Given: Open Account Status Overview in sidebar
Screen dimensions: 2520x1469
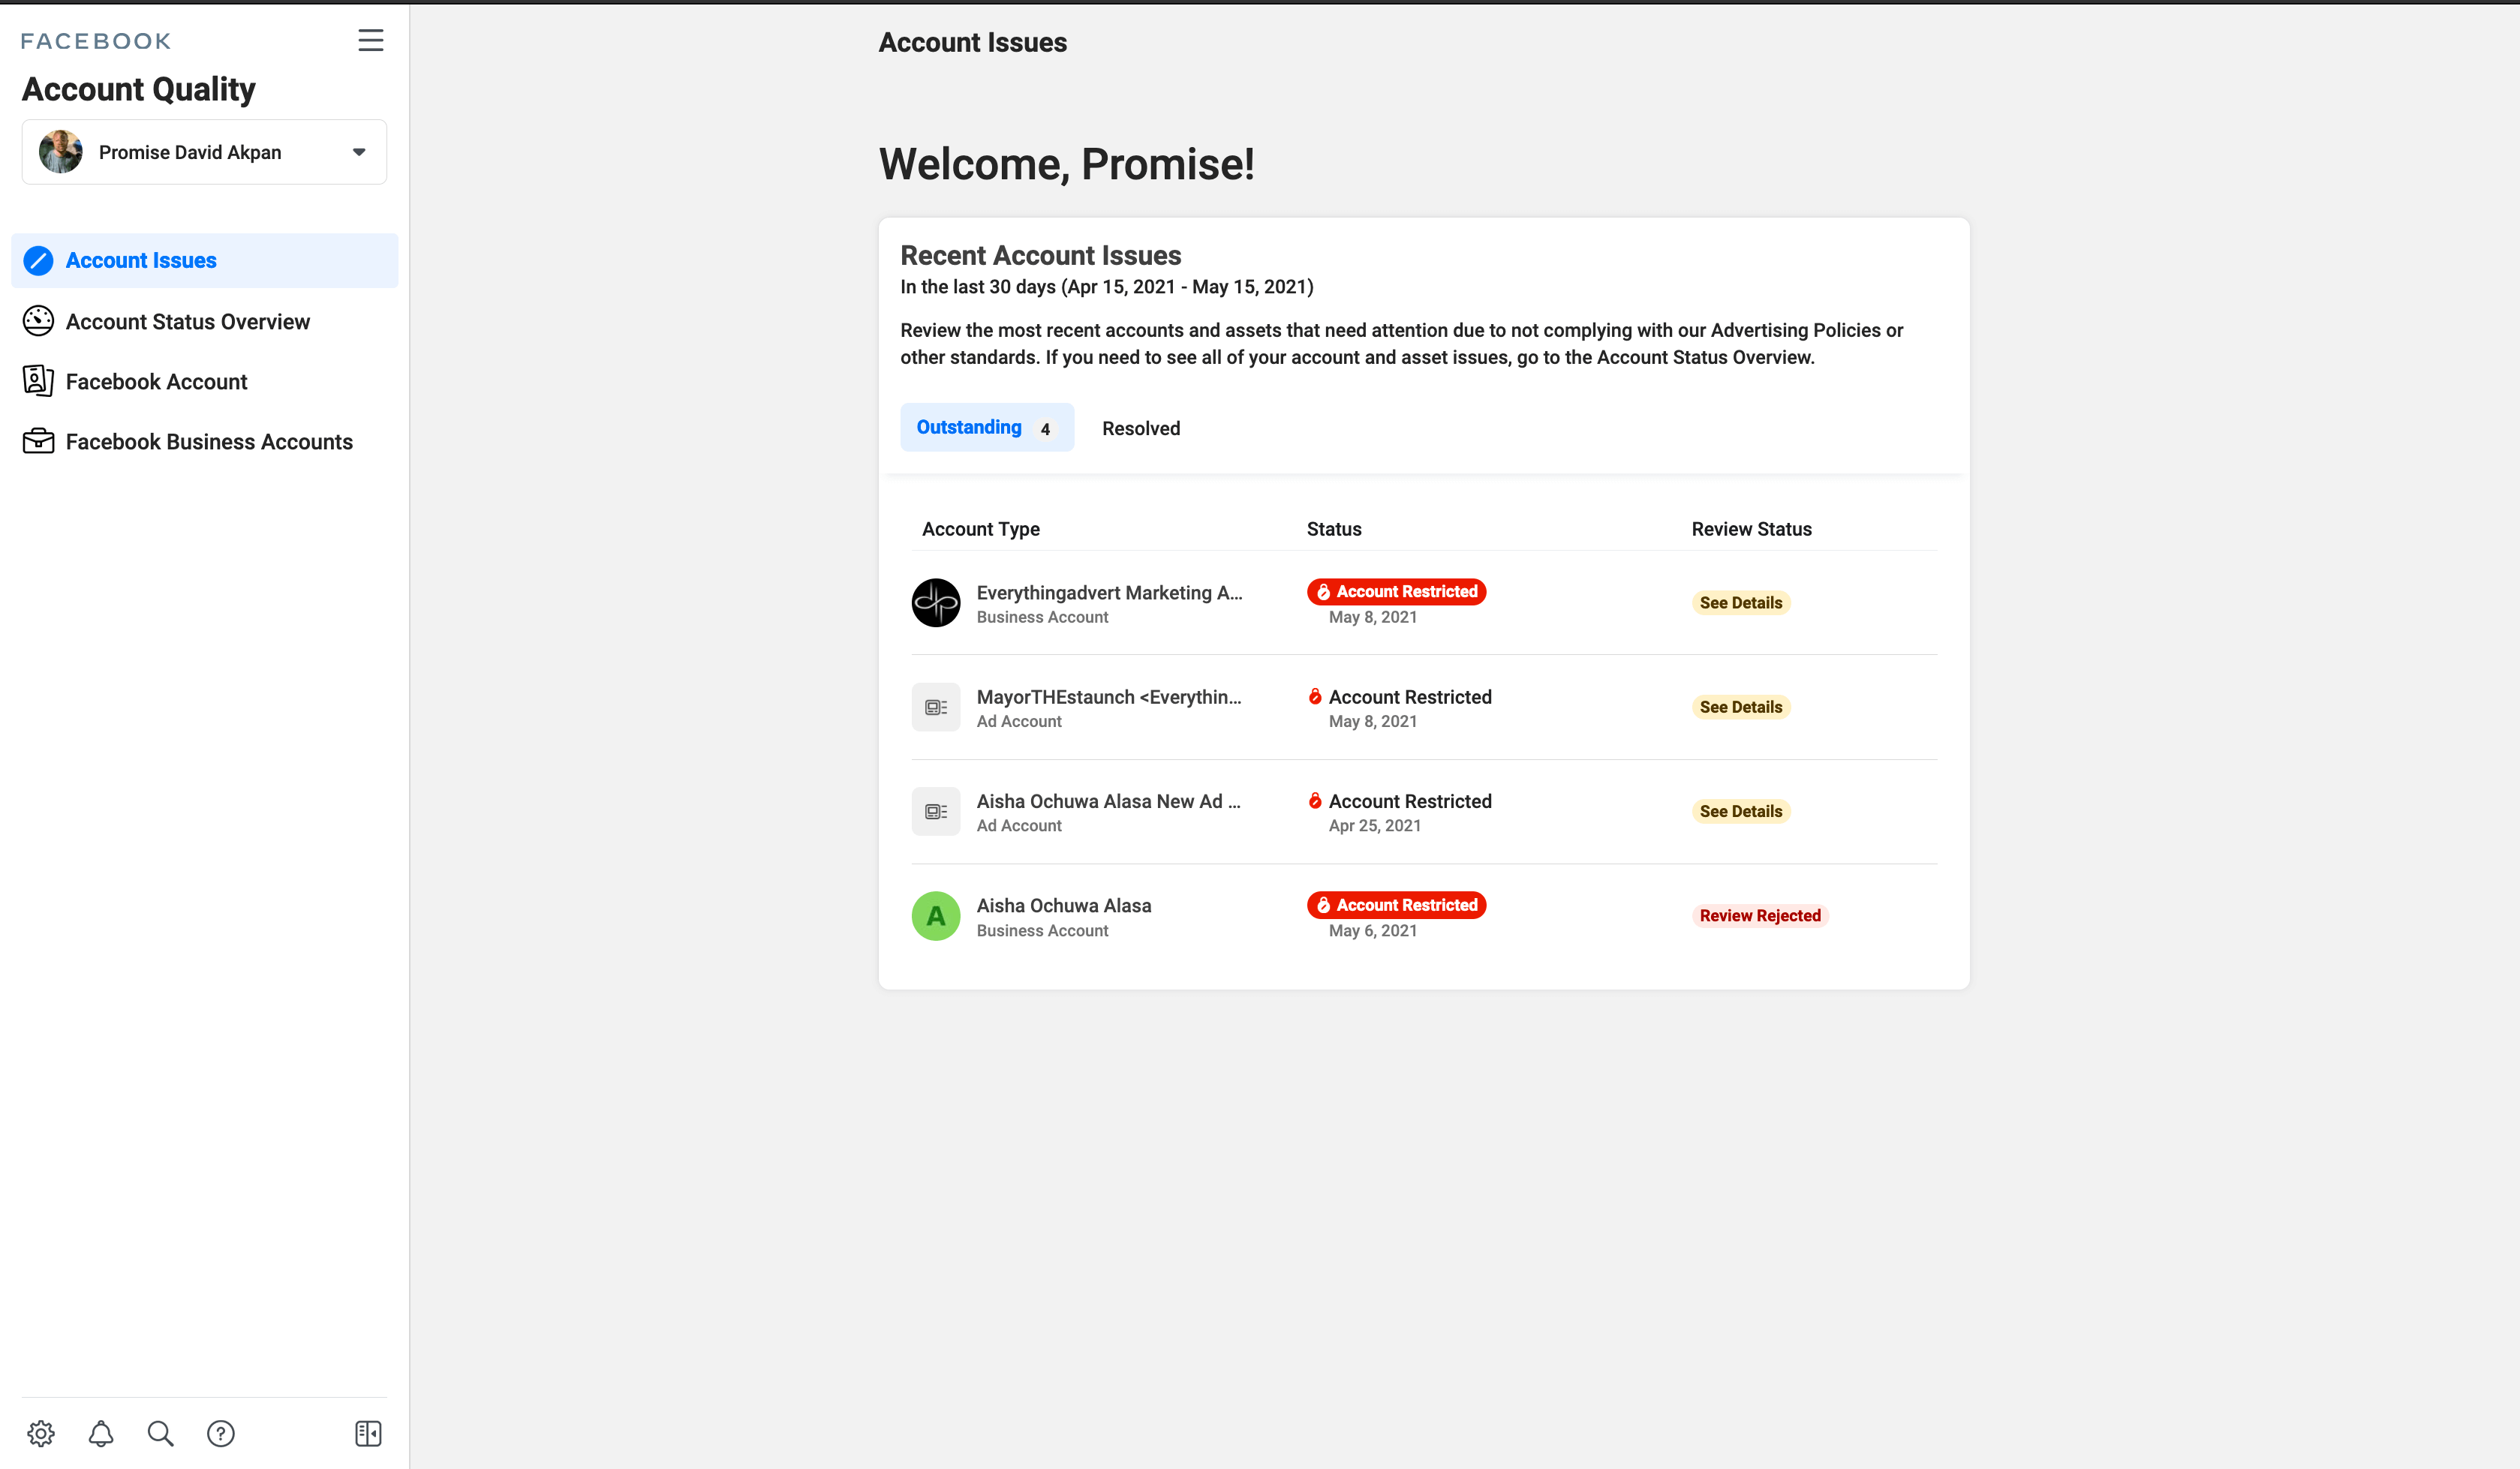Looking at the screenshot, I should pyautogui.click(x=205, y=321).
